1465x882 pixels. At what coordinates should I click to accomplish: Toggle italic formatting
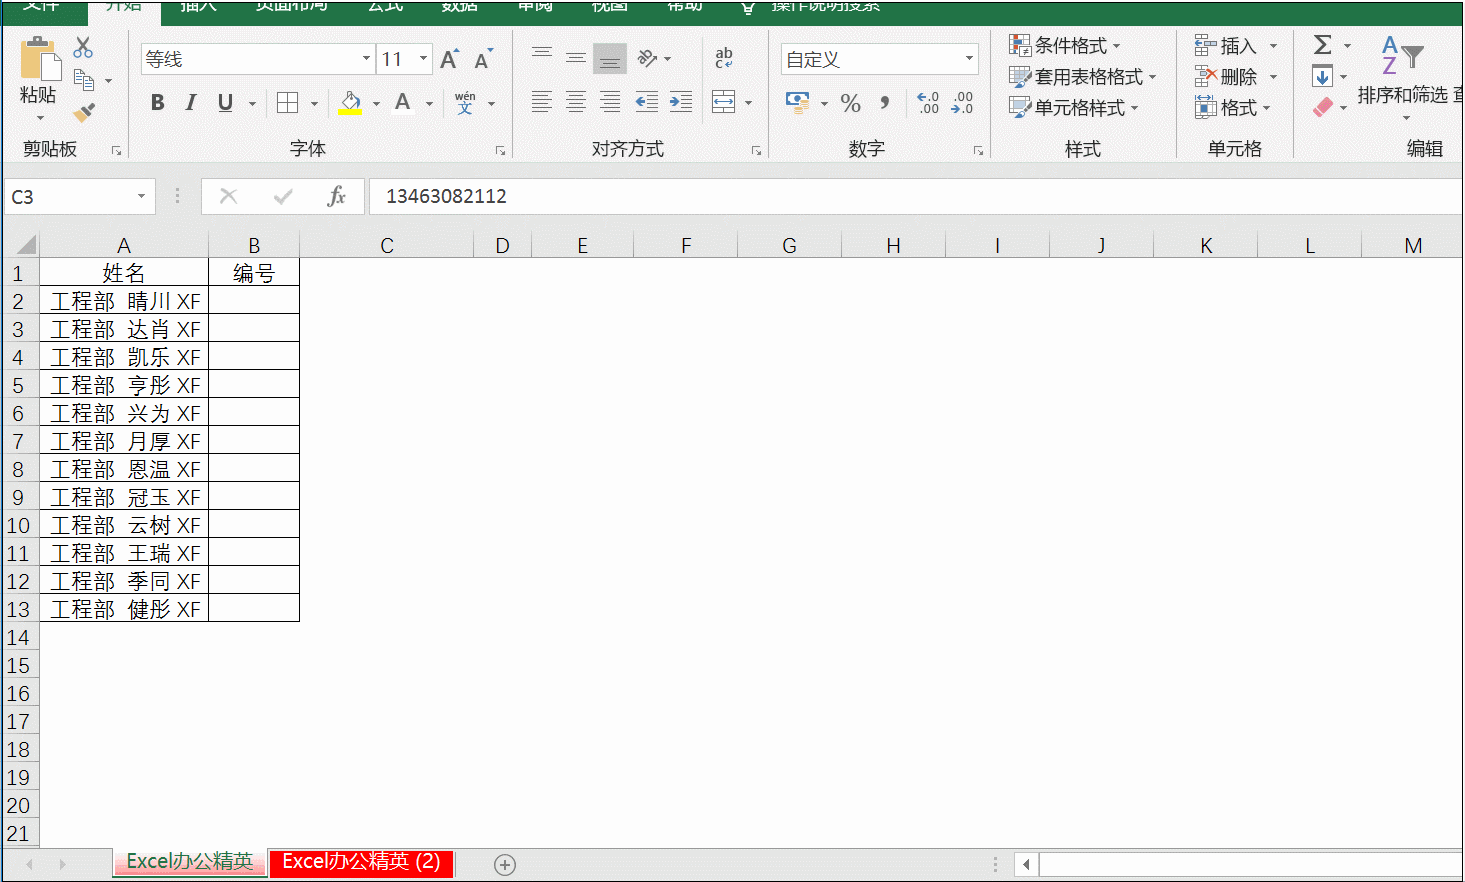(191, 102)
